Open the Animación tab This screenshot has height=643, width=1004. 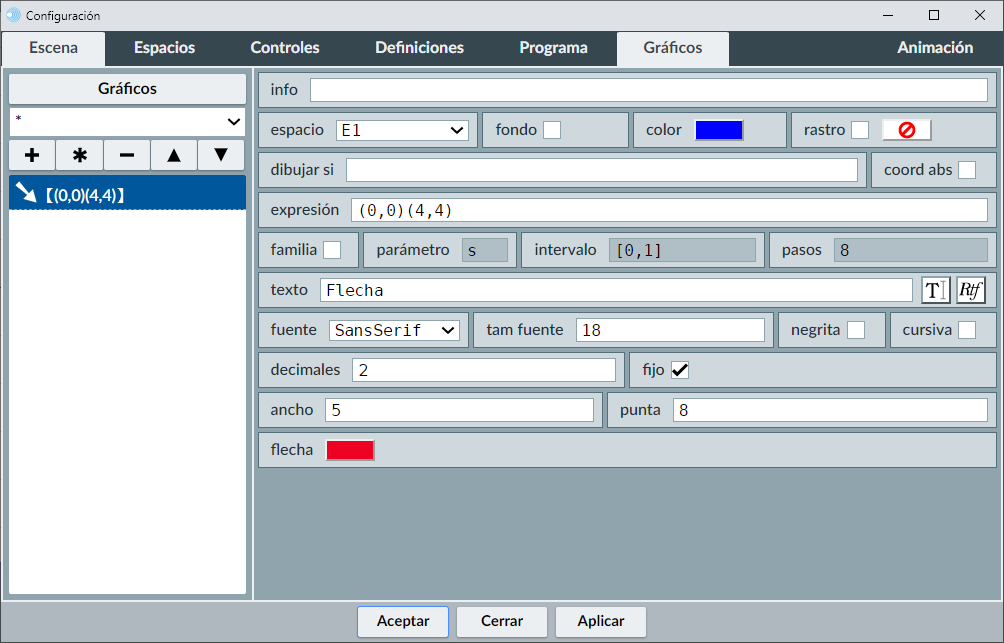(x=934, y=48)
